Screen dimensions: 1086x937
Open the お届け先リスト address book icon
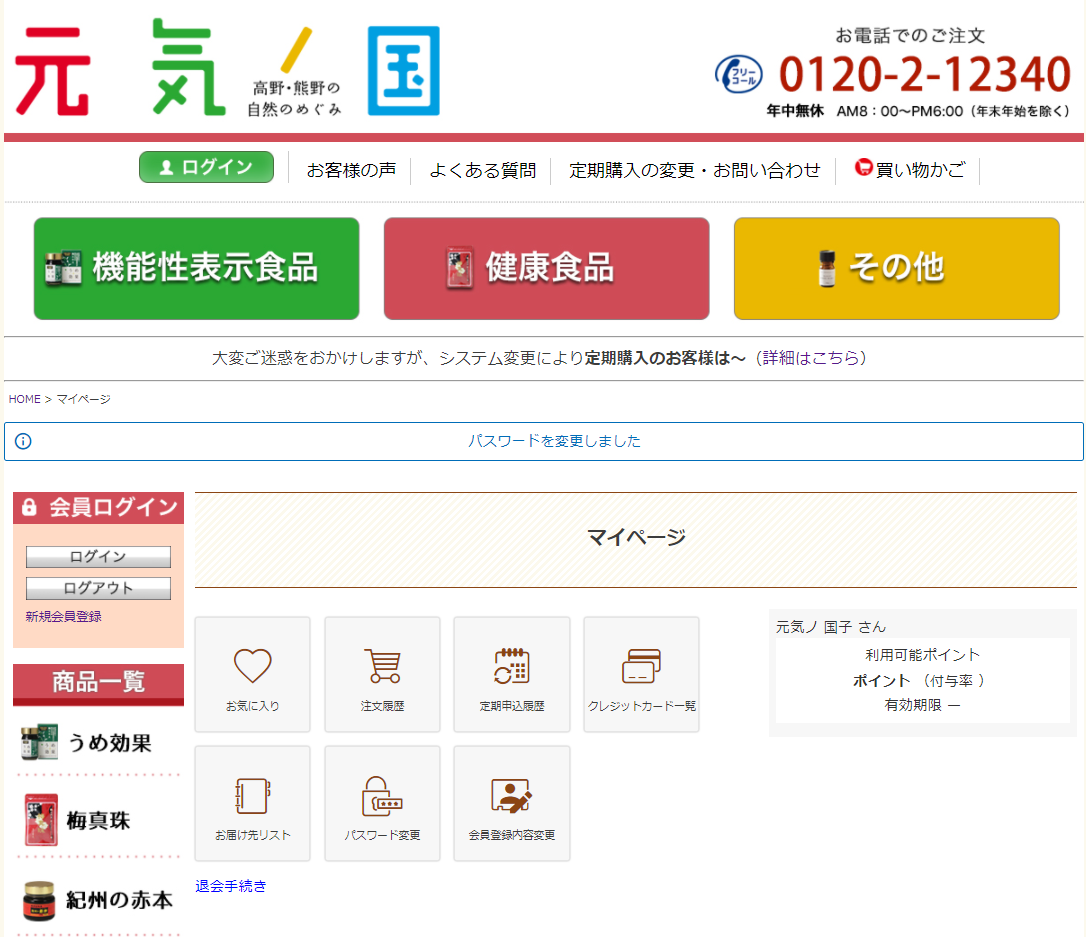252,803
